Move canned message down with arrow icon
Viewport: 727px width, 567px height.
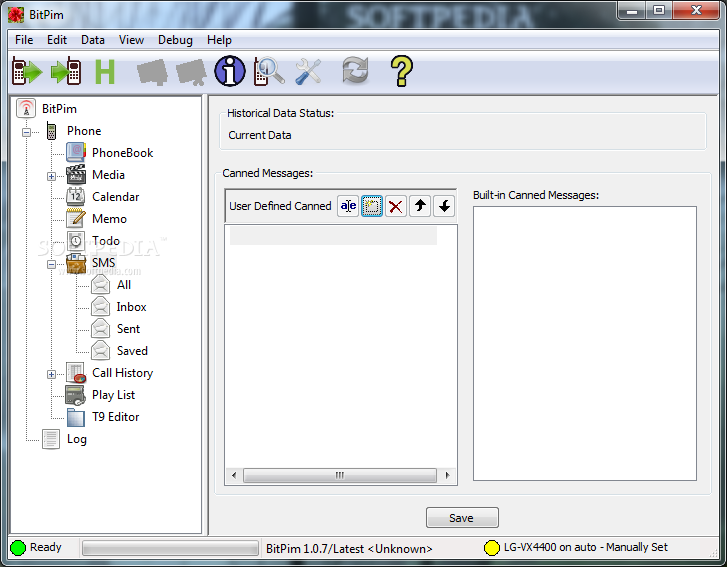[444, 206]
